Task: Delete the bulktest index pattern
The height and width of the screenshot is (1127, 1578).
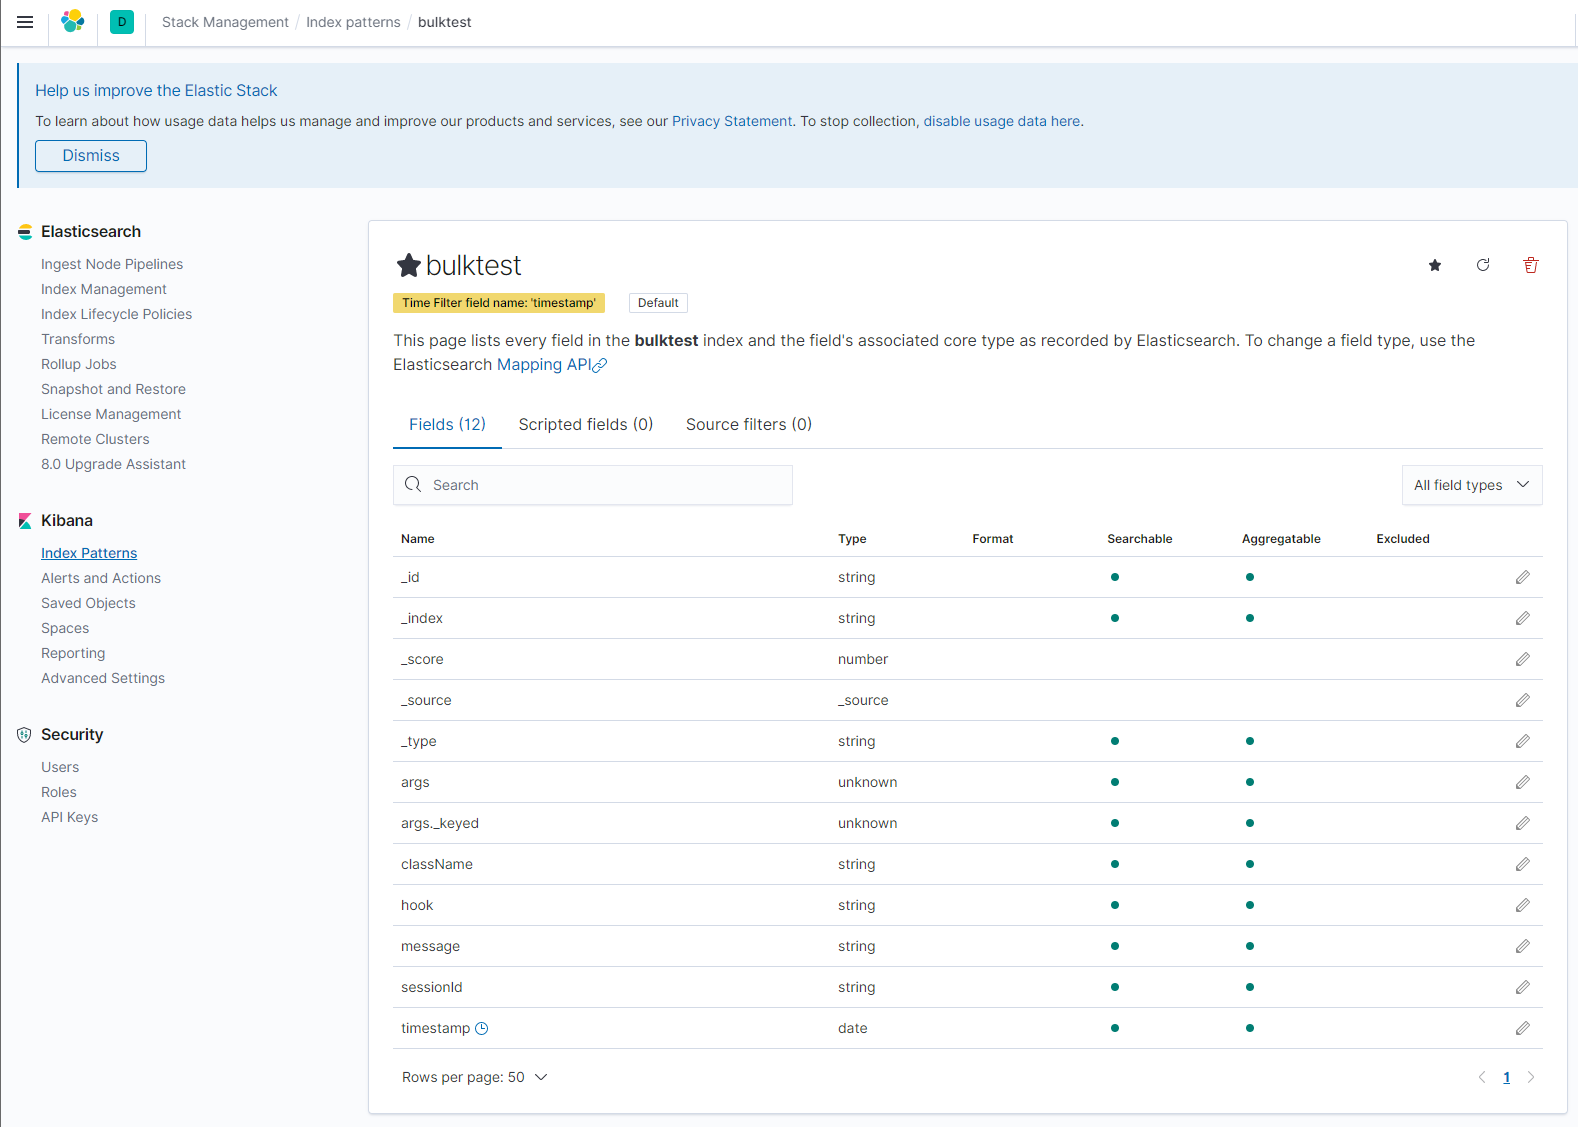Action: point(1531,265)
